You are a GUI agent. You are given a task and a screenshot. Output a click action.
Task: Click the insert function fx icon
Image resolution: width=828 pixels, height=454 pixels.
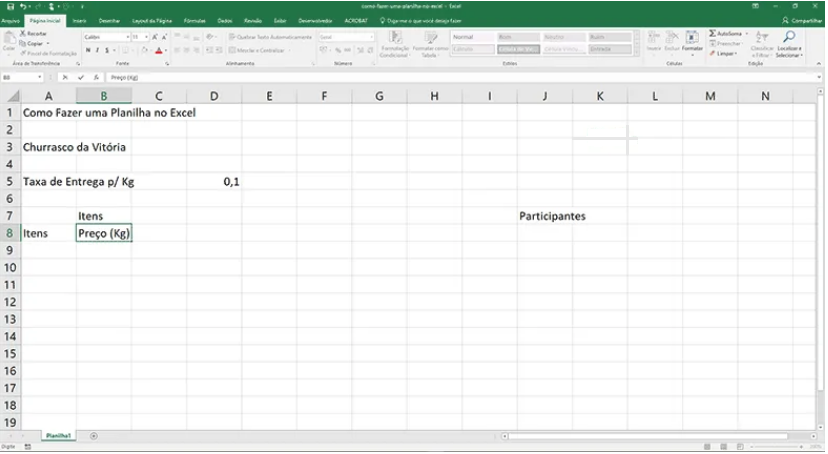point(95,77)
